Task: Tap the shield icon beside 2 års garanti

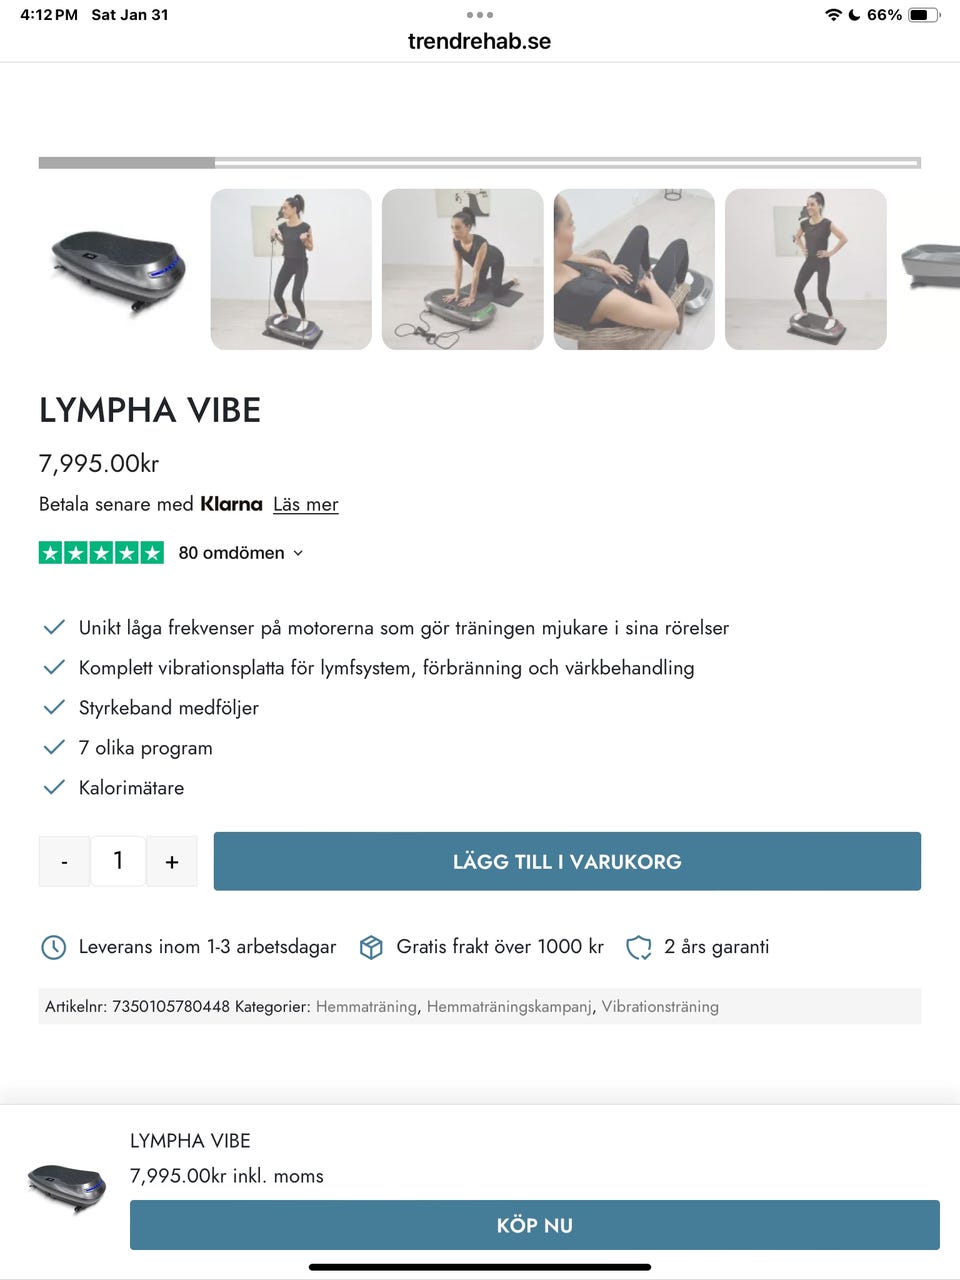Action: coord(638,947)
